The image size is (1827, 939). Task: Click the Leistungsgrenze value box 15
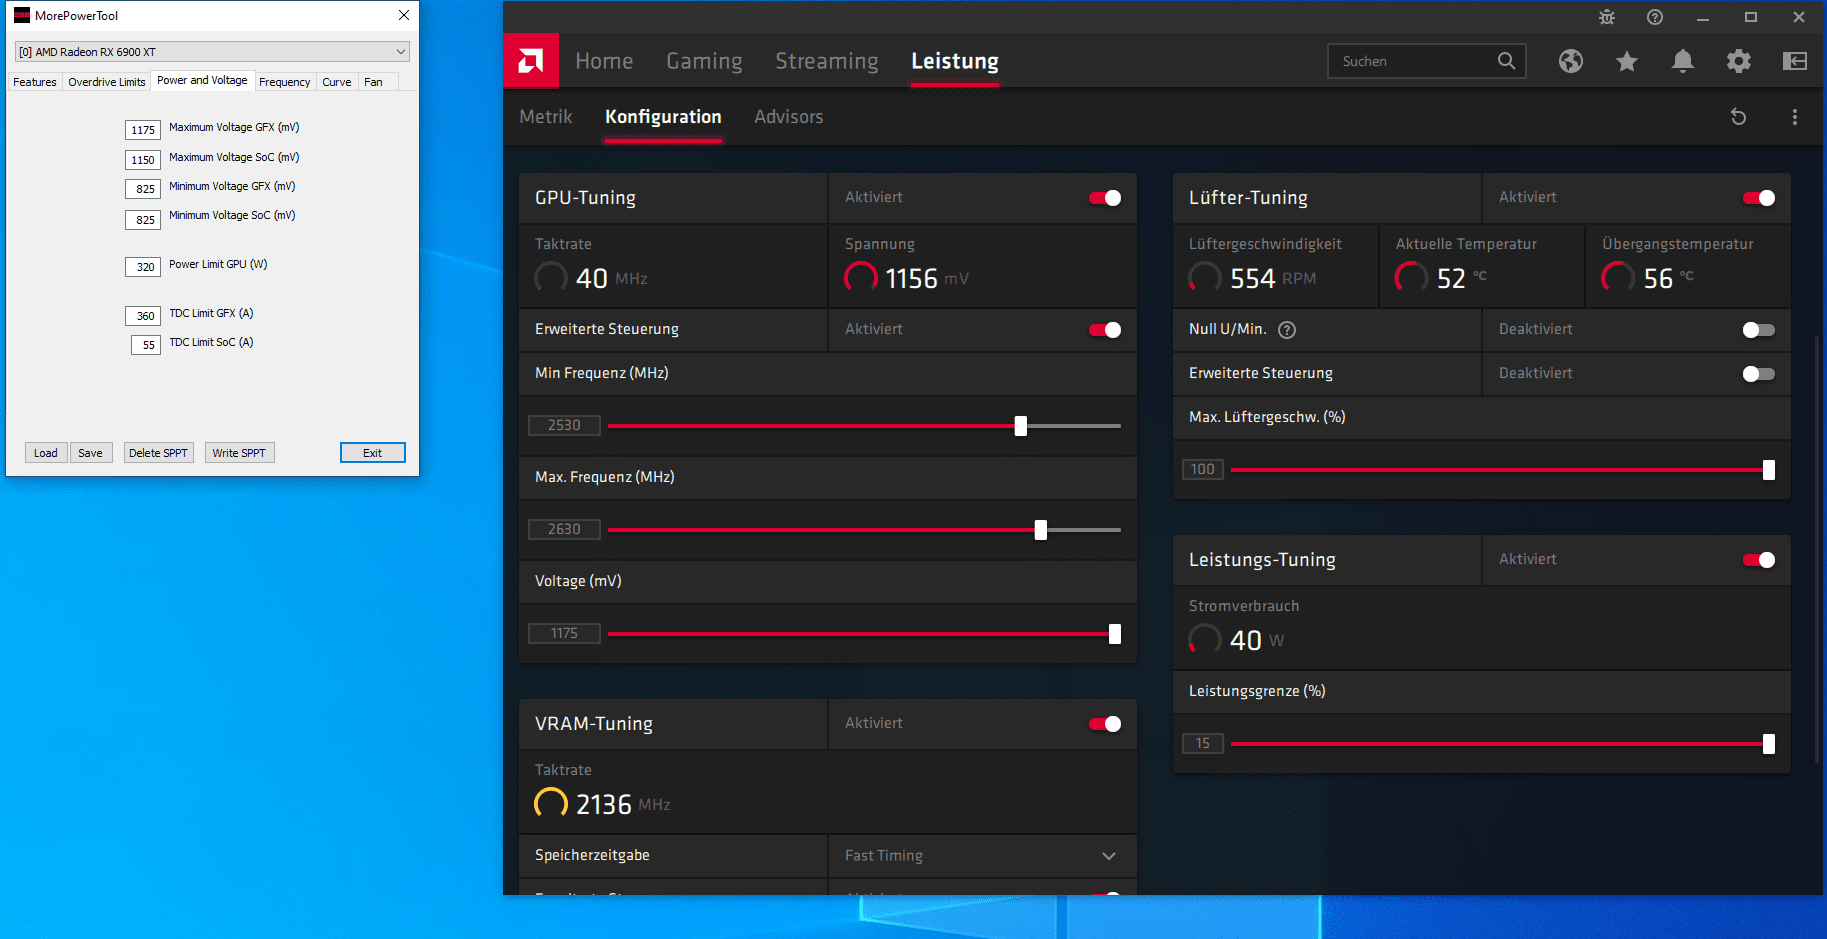pos(1203,744)
